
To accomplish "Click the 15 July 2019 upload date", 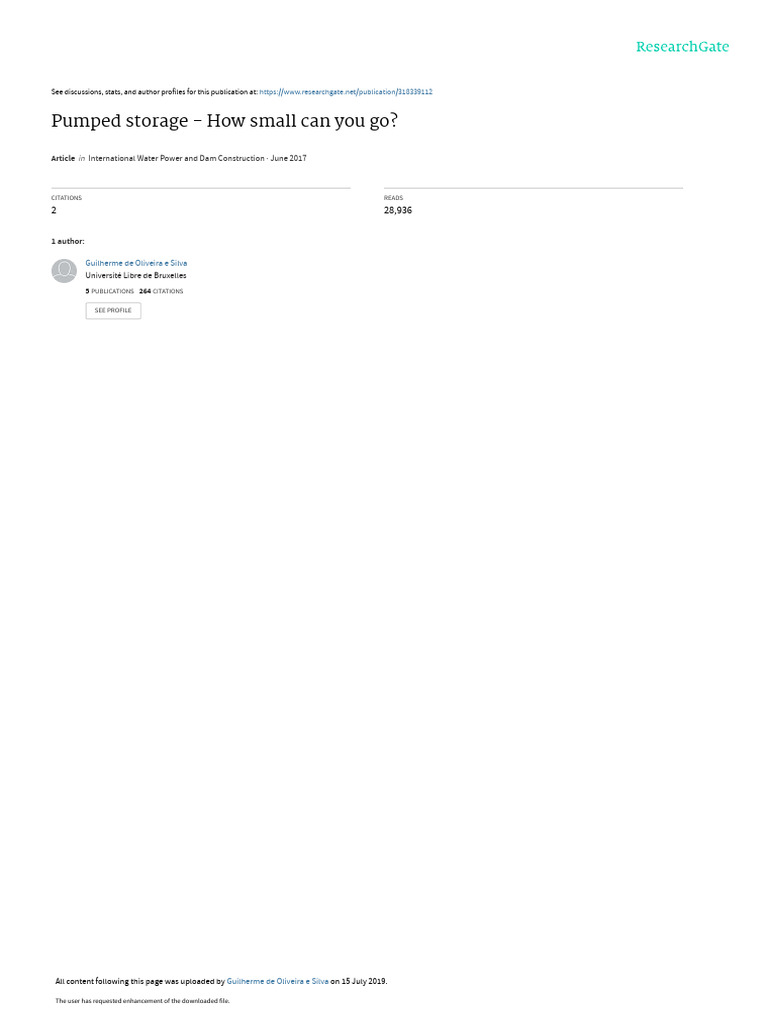I will (x=364, y=981).
